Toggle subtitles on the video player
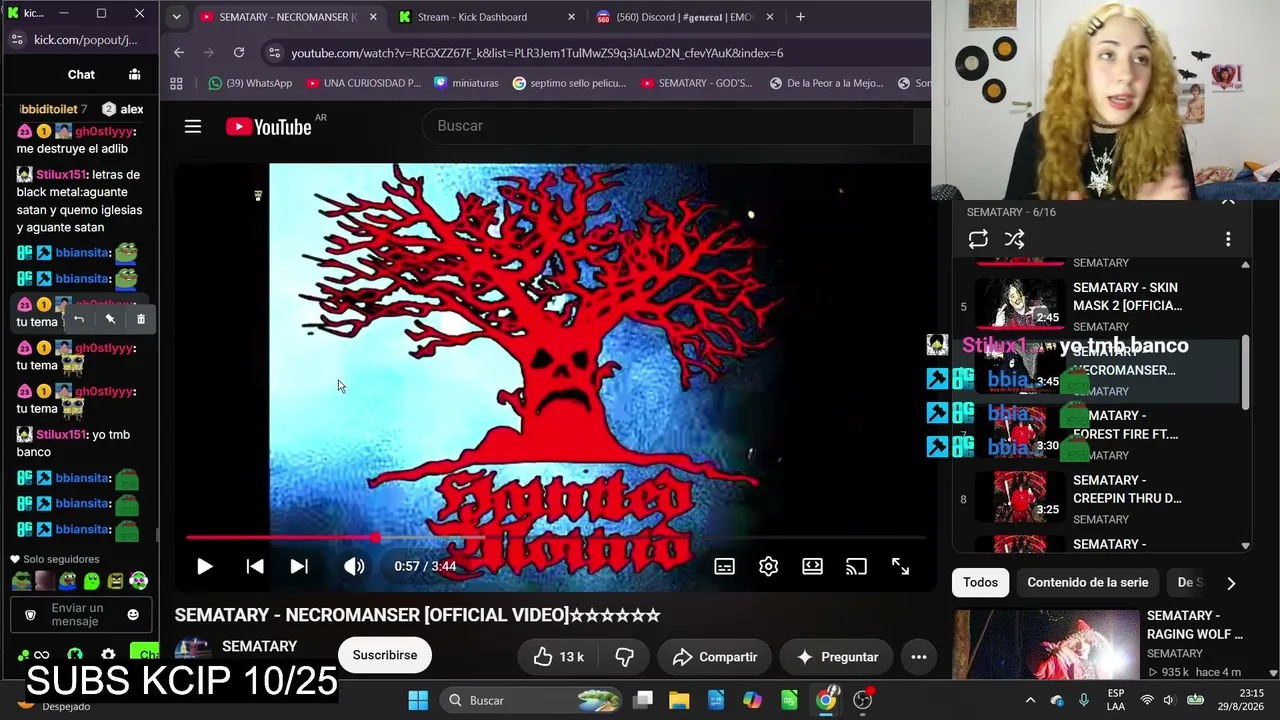This screenshot has width=1280, height=720. coord(725,566)
